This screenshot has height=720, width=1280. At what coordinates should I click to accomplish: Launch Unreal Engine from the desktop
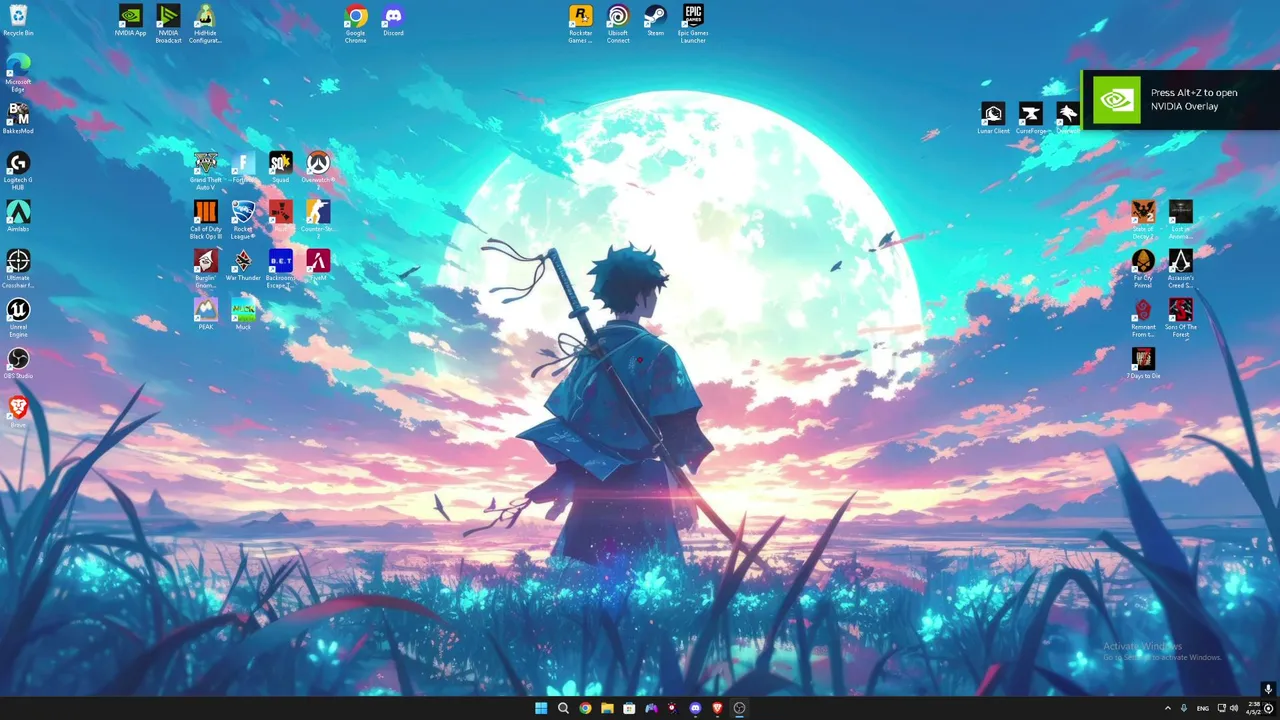click(18, 316)
